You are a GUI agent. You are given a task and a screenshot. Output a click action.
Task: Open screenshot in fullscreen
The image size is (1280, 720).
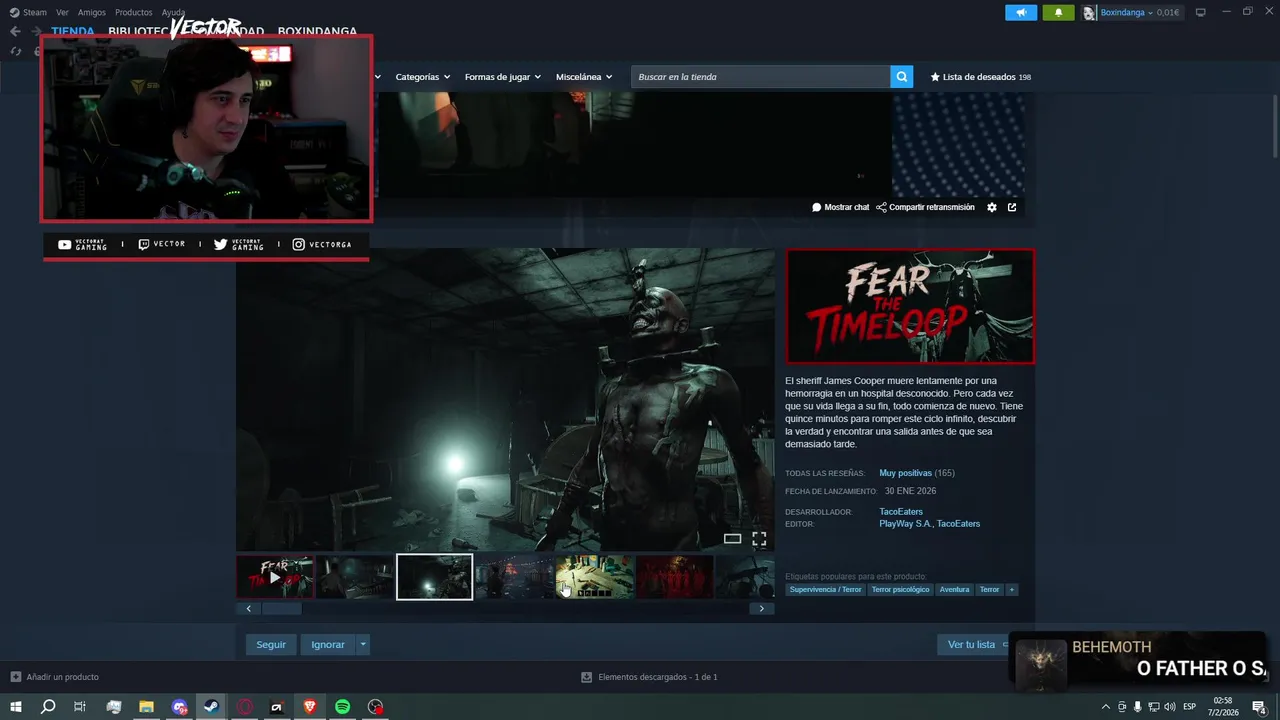(x=759, y=539)
